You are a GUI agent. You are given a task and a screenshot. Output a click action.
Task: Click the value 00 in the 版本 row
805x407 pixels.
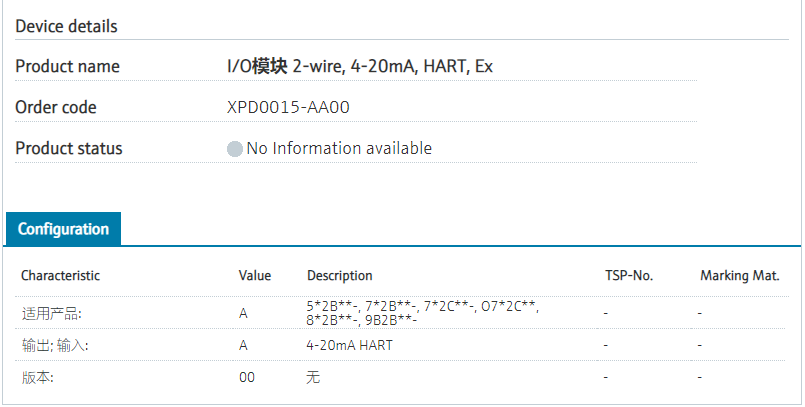coord(247,377)
